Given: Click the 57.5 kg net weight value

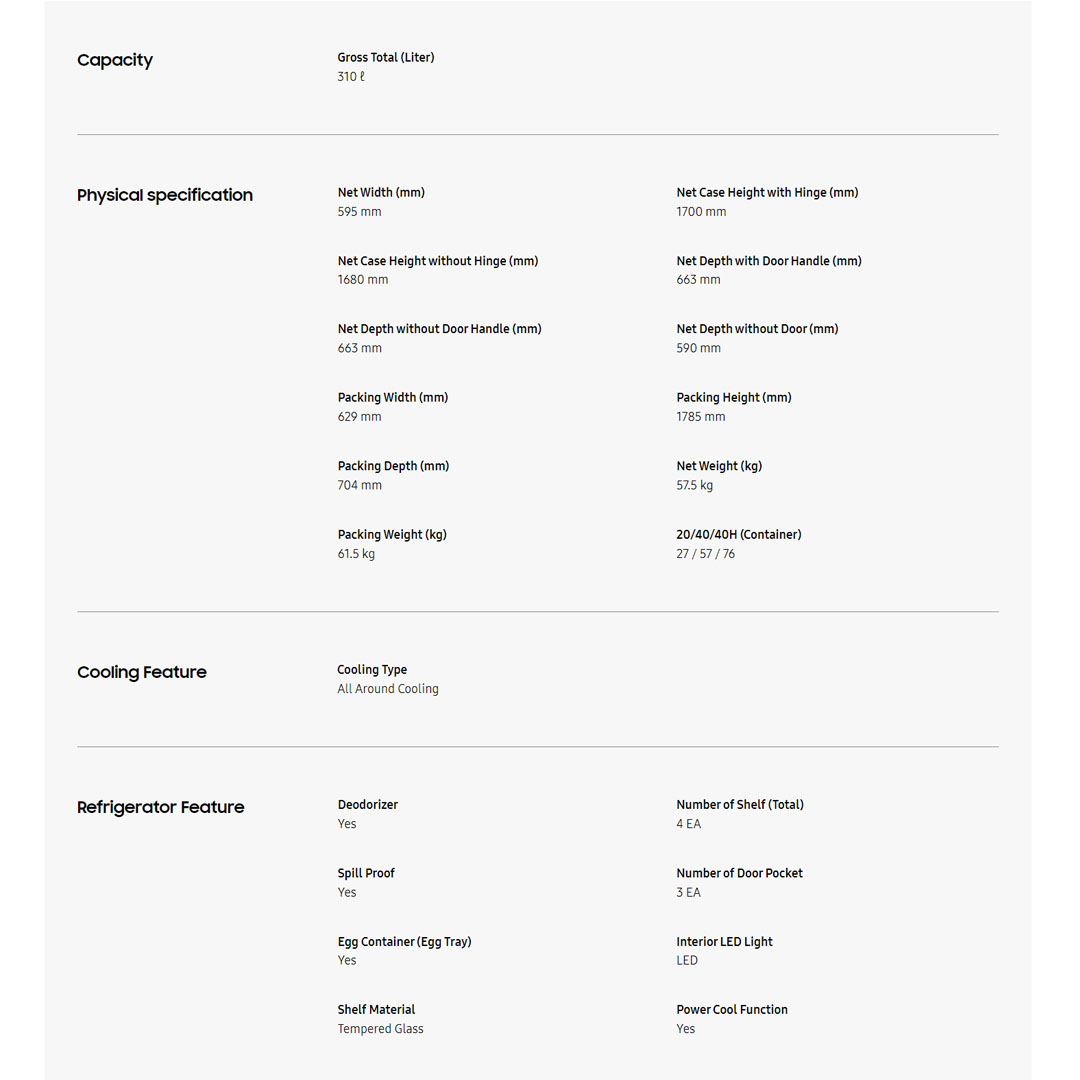Looking at the screenshot, I should (x=694, y=486).
